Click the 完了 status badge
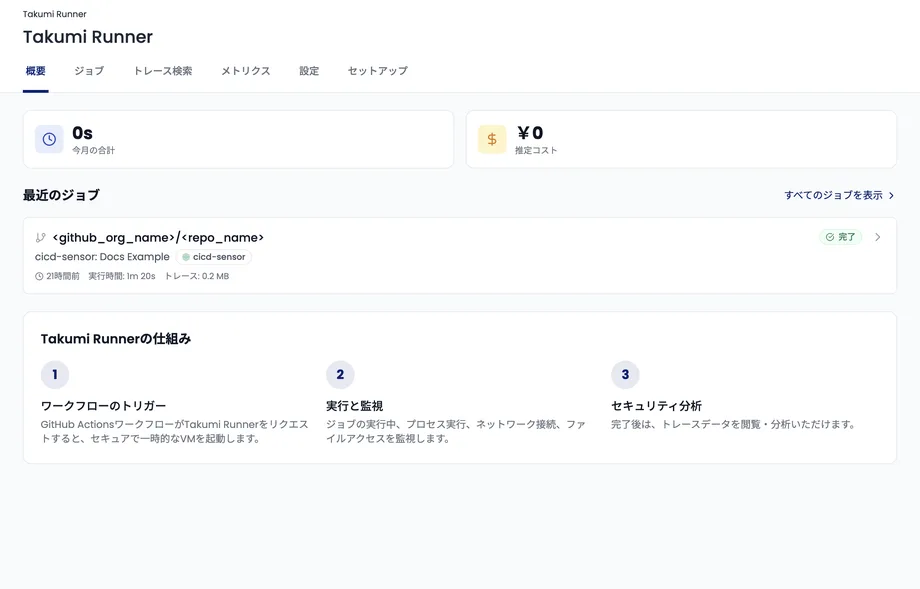The image size is (920, 589). tap(840, 237)
